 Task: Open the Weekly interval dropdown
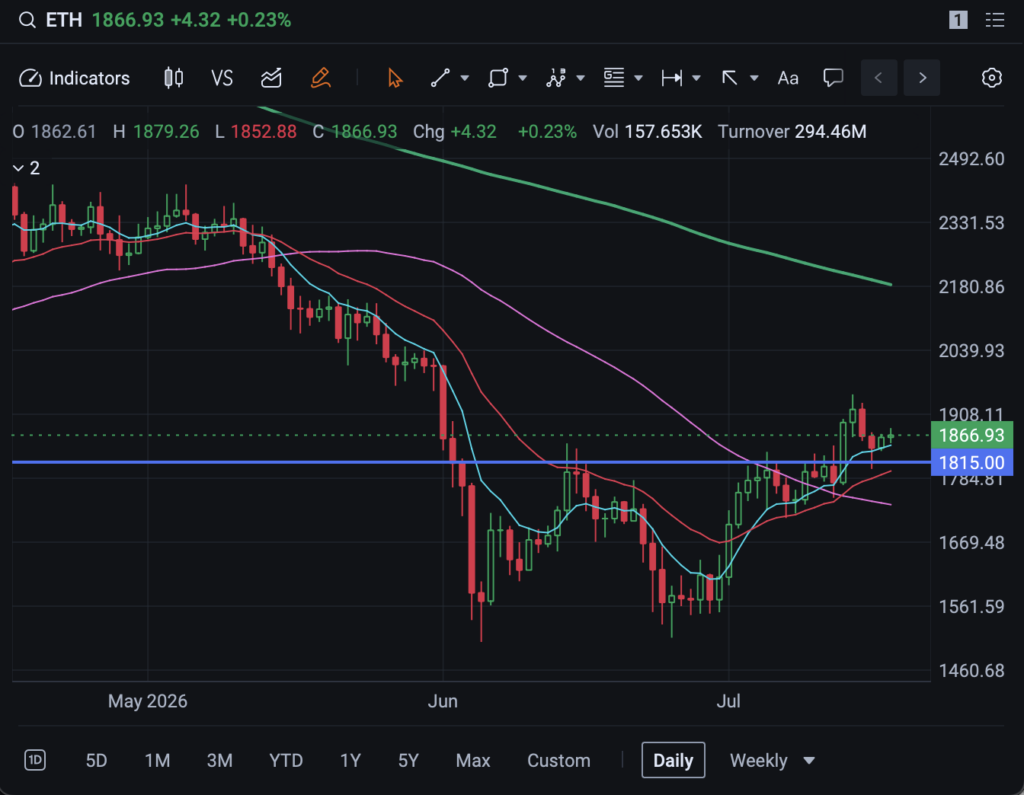[x=772, y=760]
